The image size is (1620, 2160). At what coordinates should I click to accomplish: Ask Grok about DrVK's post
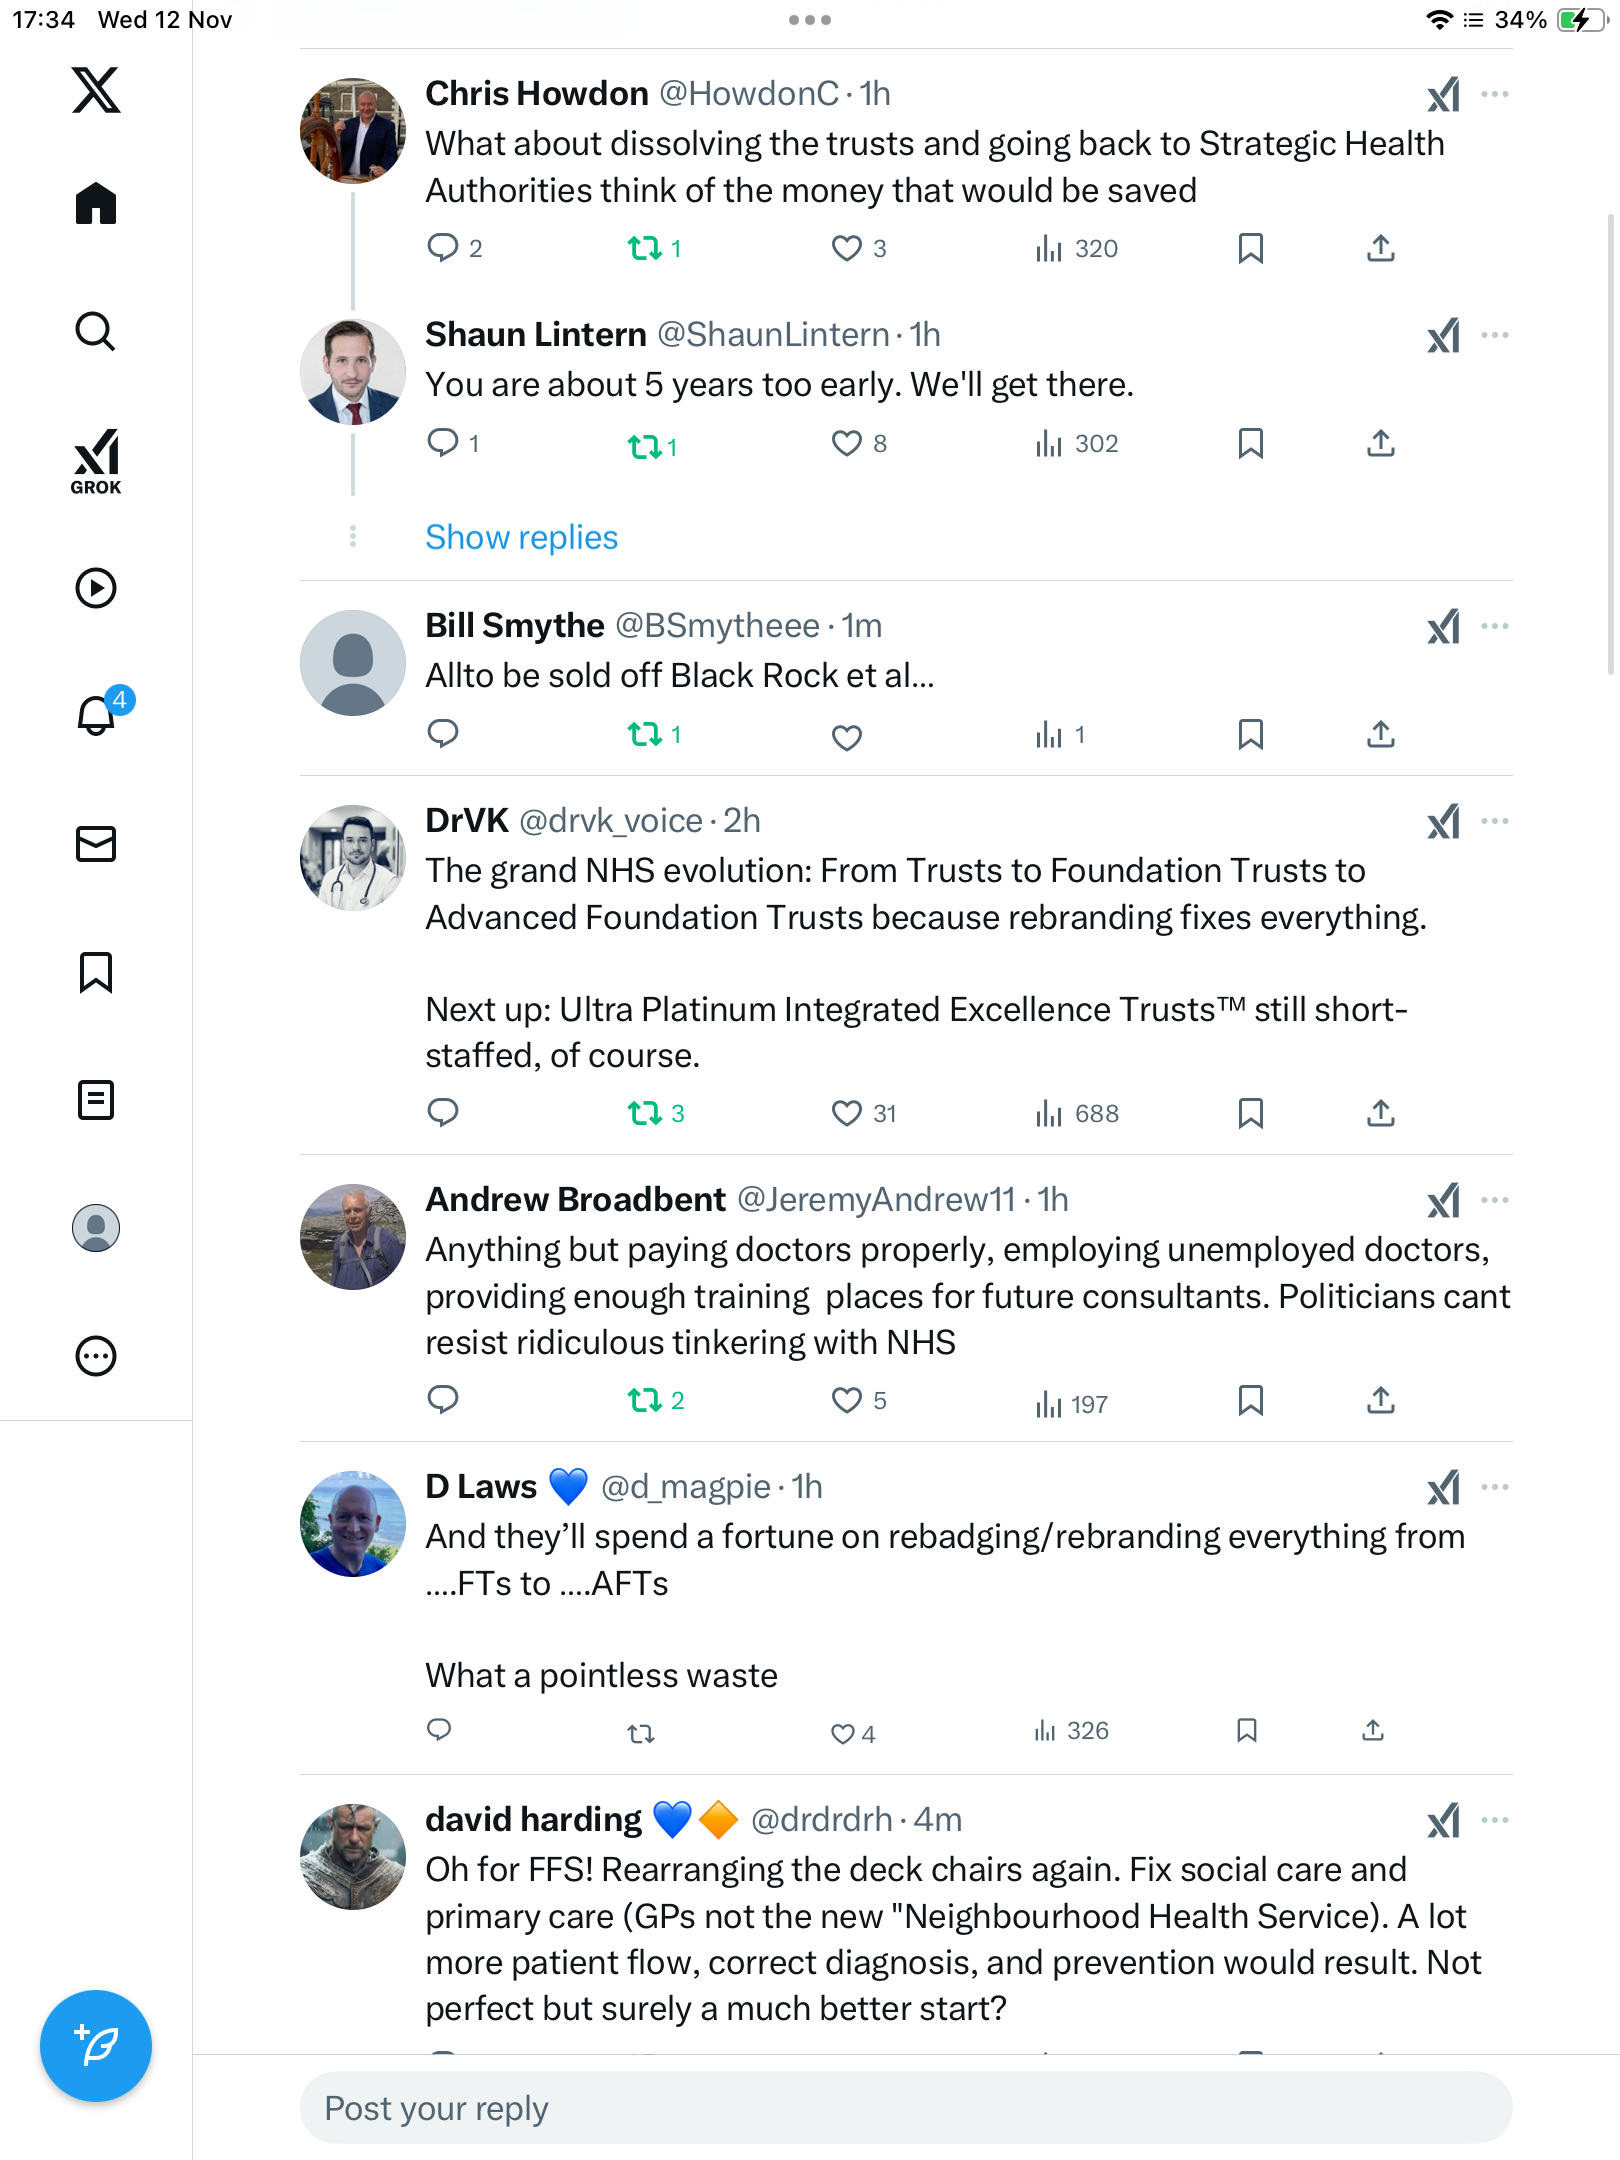pos(1443,822)
